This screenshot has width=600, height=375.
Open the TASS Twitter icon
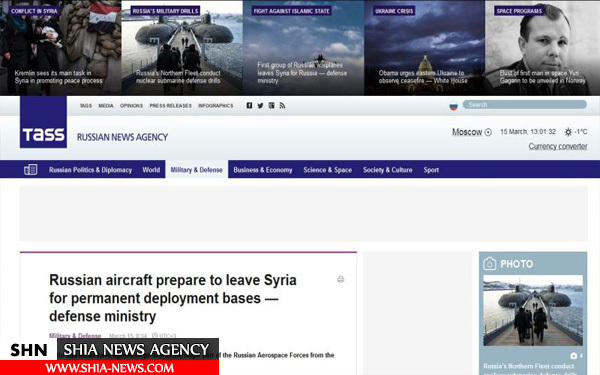tap(260, 106)
